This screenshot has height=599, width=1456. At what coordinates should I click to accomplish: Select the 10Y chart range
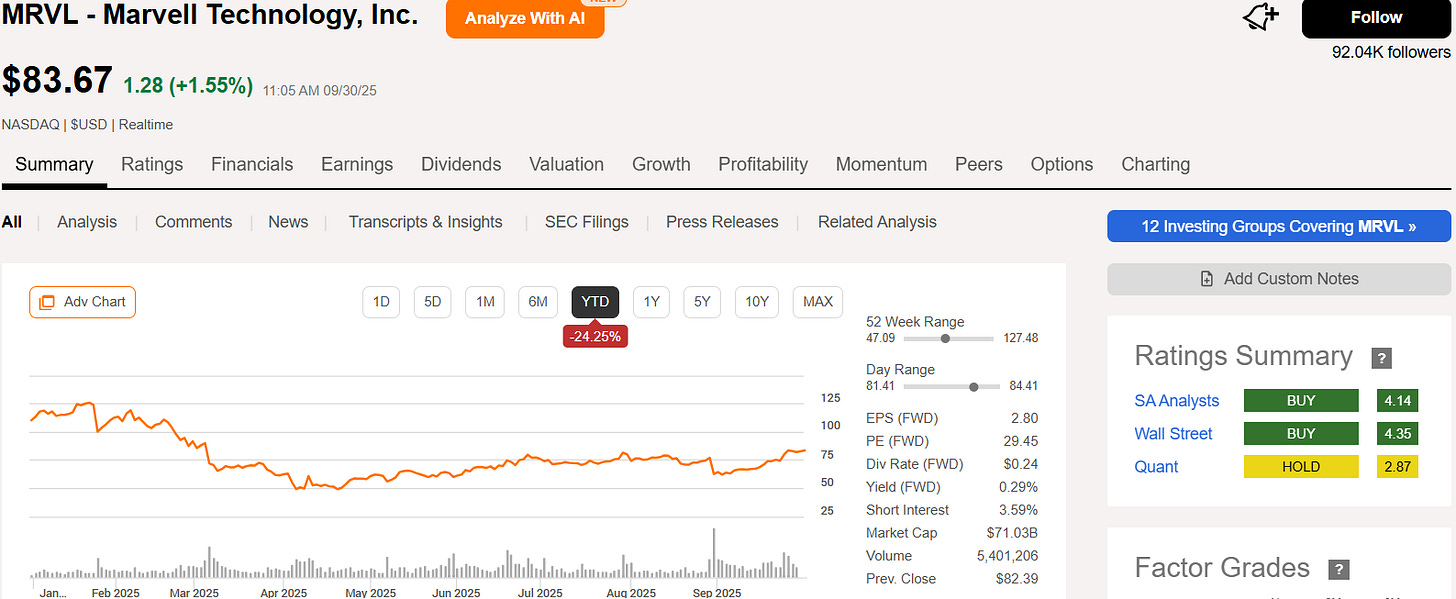click(757, 302)
